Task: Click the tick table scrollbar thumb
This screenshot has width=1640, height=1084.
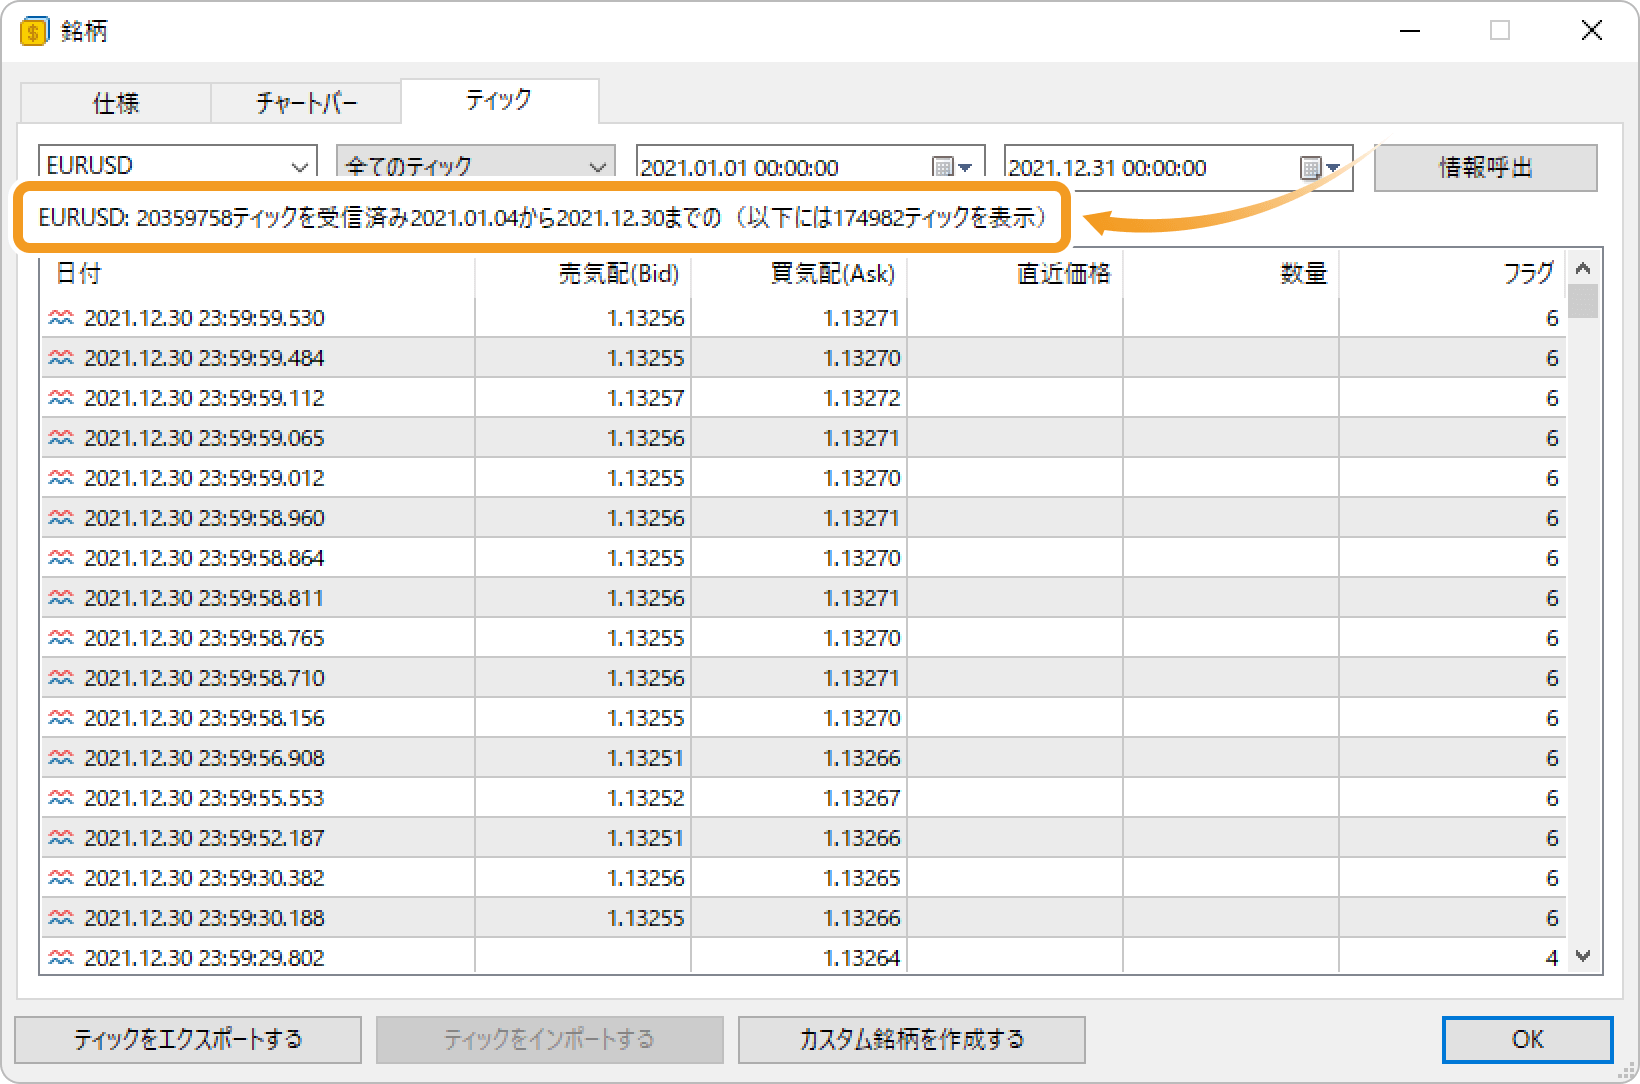Action: (x=1583, y=301)
